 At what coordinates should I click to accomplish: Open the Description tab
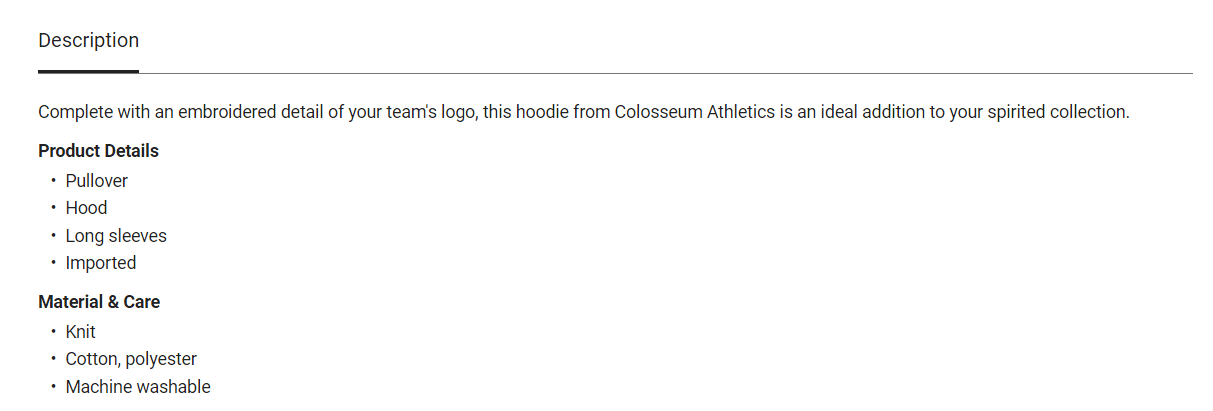pyautogui.click(x=88, y=41)
